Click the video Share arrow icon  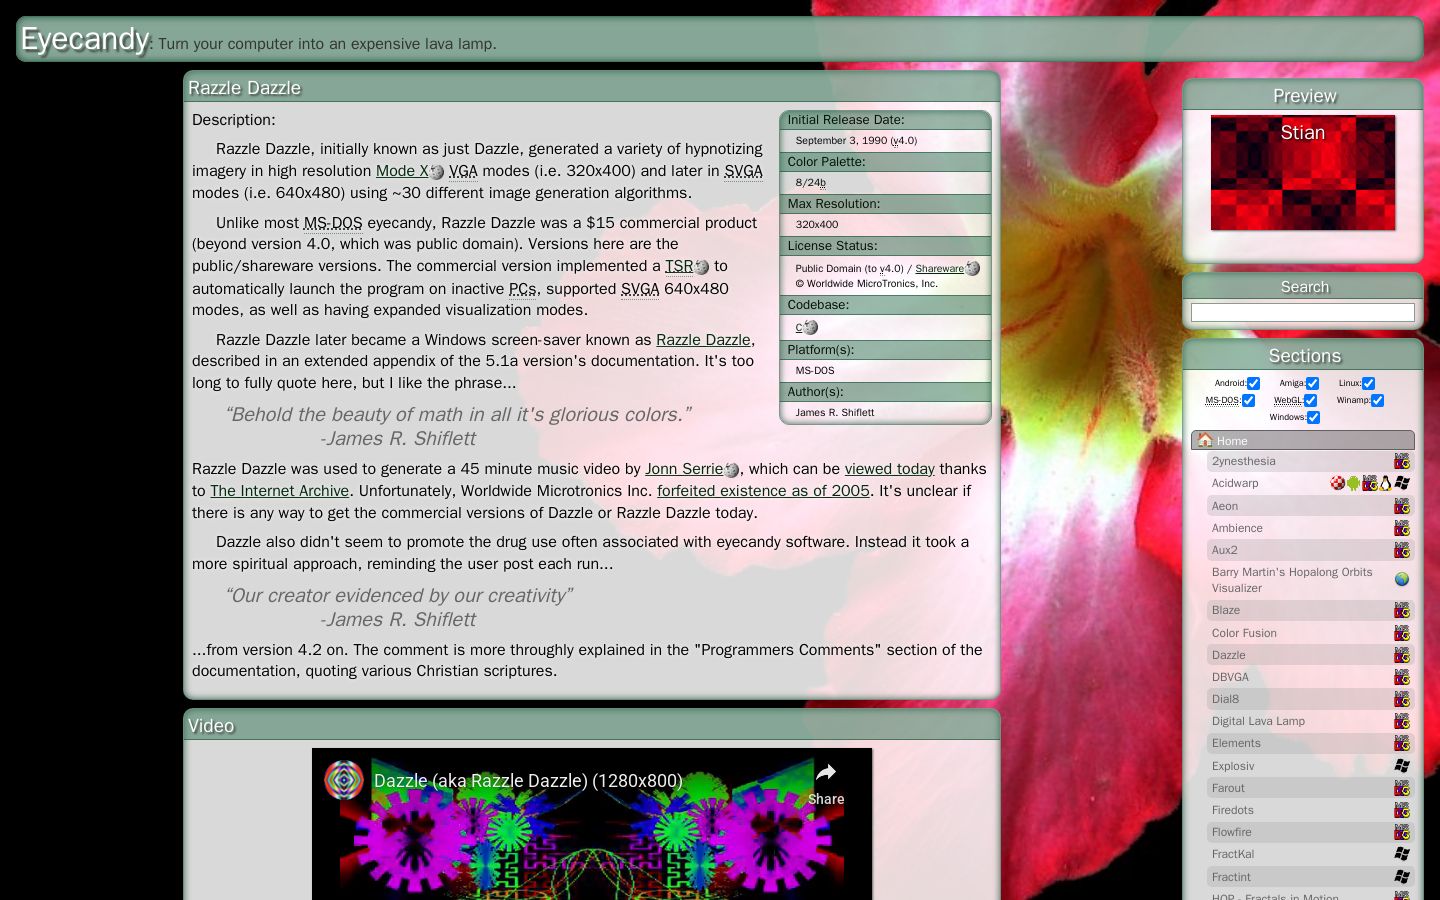click(x=826, y=772)
